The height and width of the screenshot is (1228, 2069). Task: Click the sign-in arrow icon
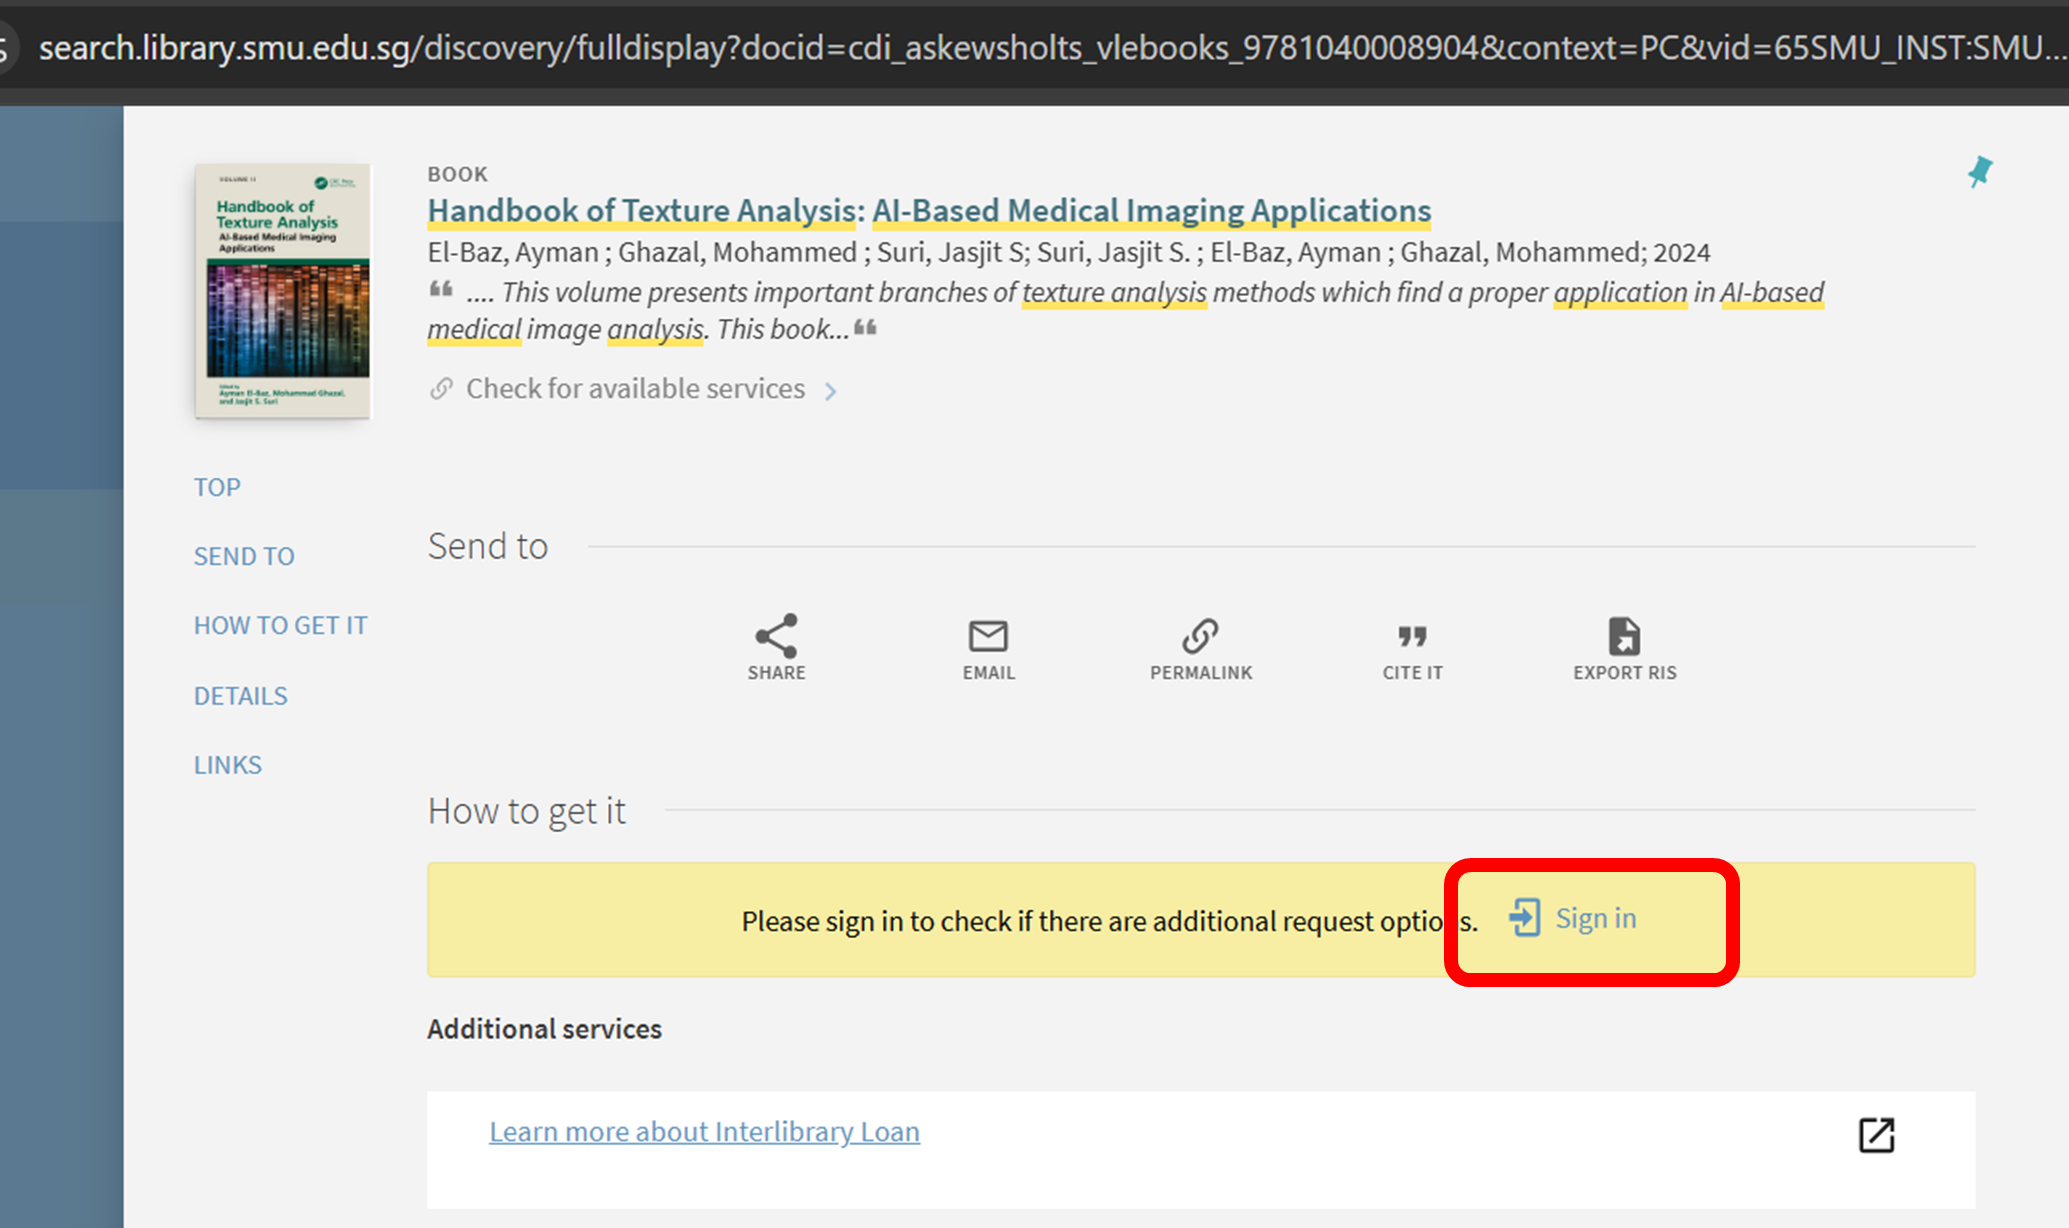pyautogui.click(x=1524, y=918)
